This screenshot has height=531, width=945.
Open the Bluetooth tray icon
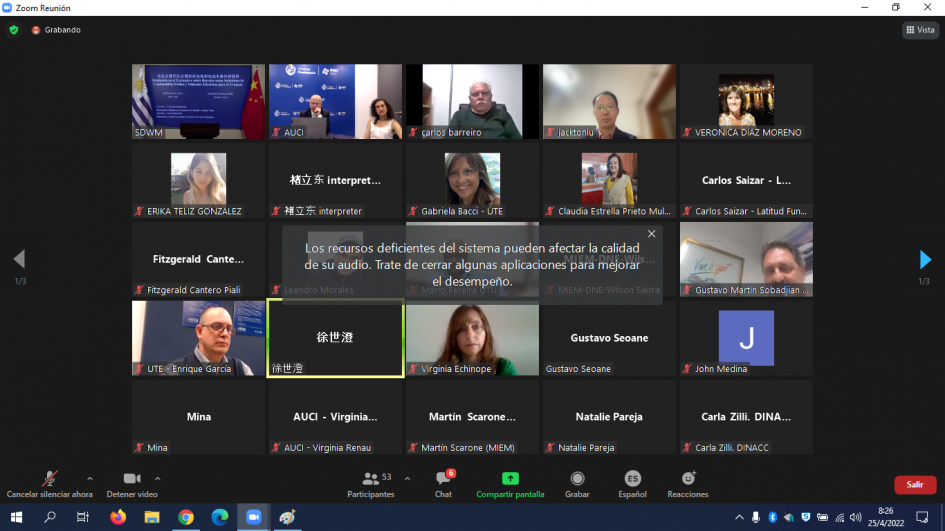pyautogui.click(x=772, y=517)
